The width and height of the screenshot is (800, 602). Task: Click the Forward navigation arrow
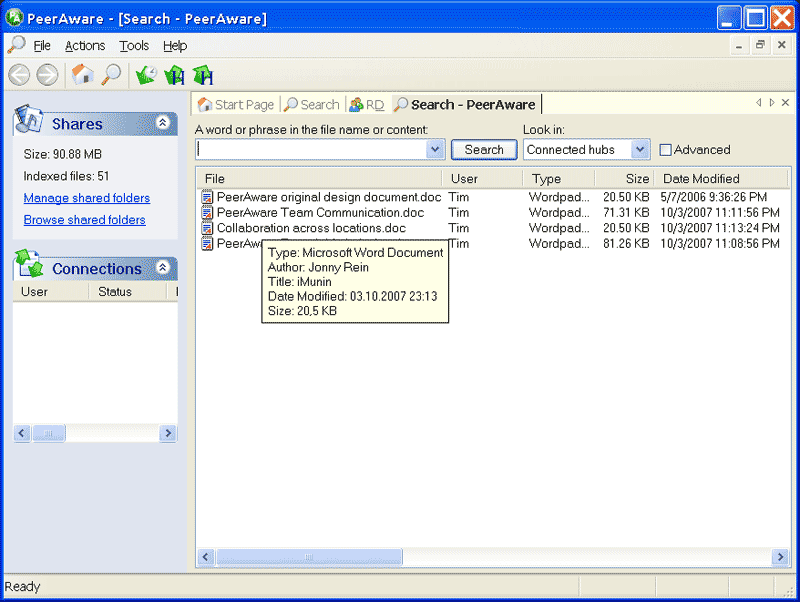click(x=47, y=75)
